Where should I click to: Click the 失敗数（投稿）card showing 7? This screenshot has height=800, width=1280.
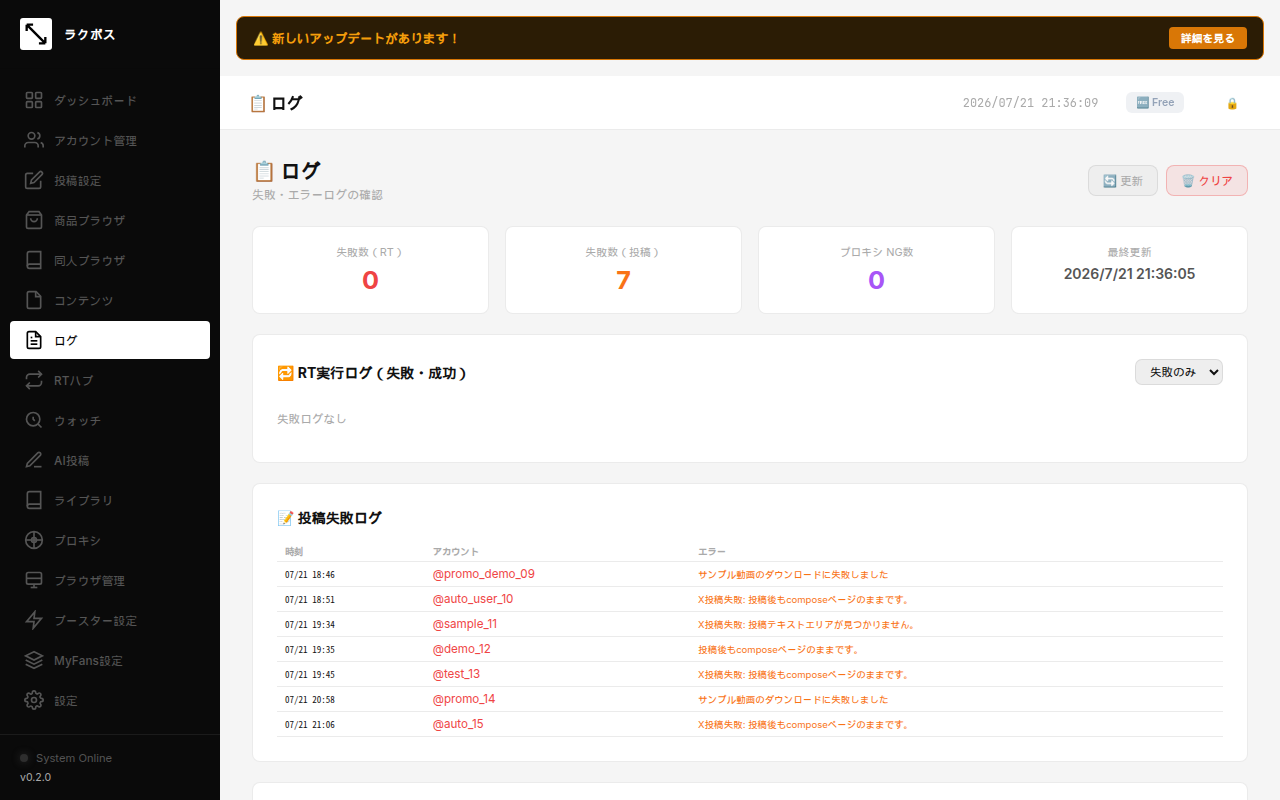pos(623,270)
